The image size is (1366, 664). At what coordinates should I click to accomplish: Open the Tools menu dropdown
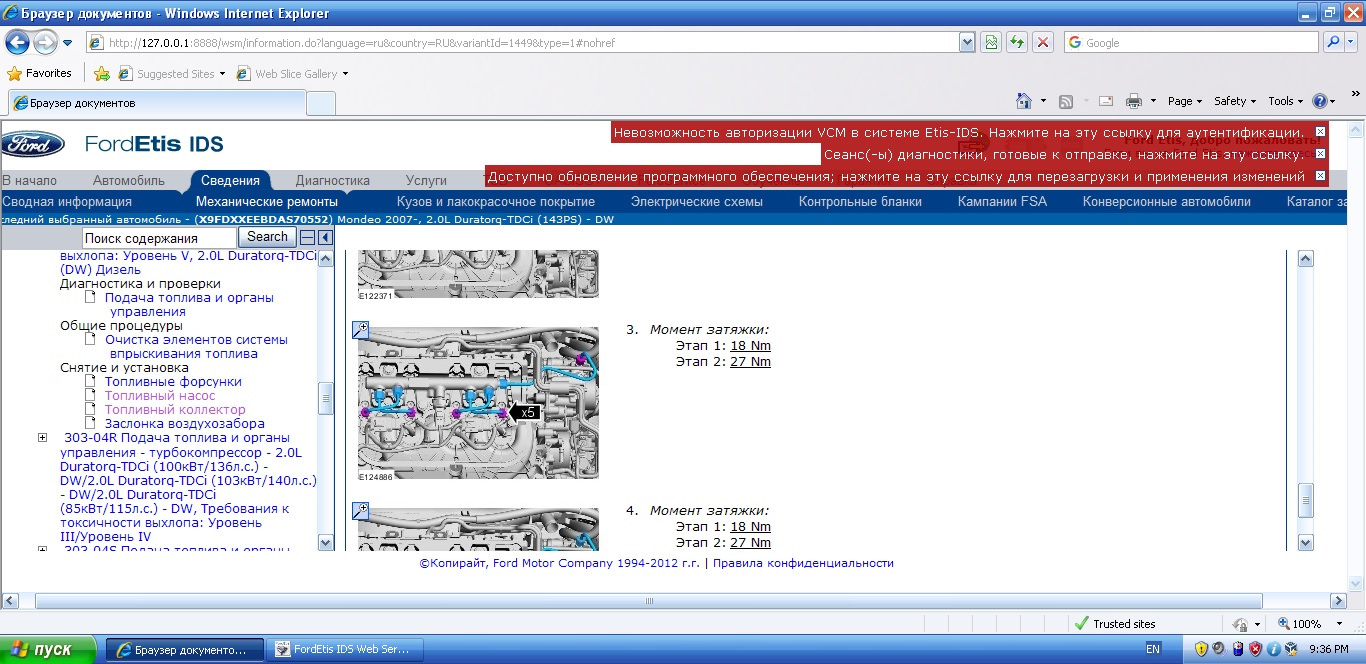(1286, 101)
